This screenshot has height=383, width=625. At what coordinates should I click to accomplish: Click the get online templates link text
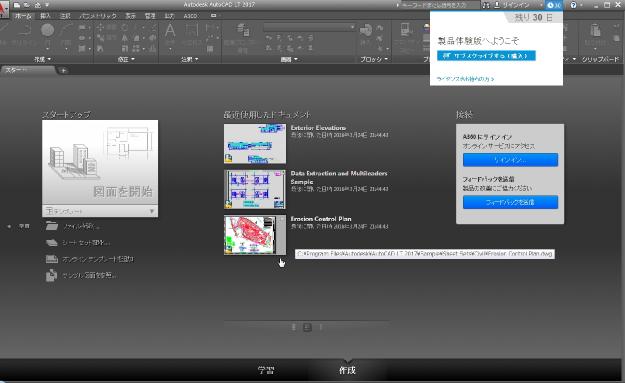tap(98, 259)
